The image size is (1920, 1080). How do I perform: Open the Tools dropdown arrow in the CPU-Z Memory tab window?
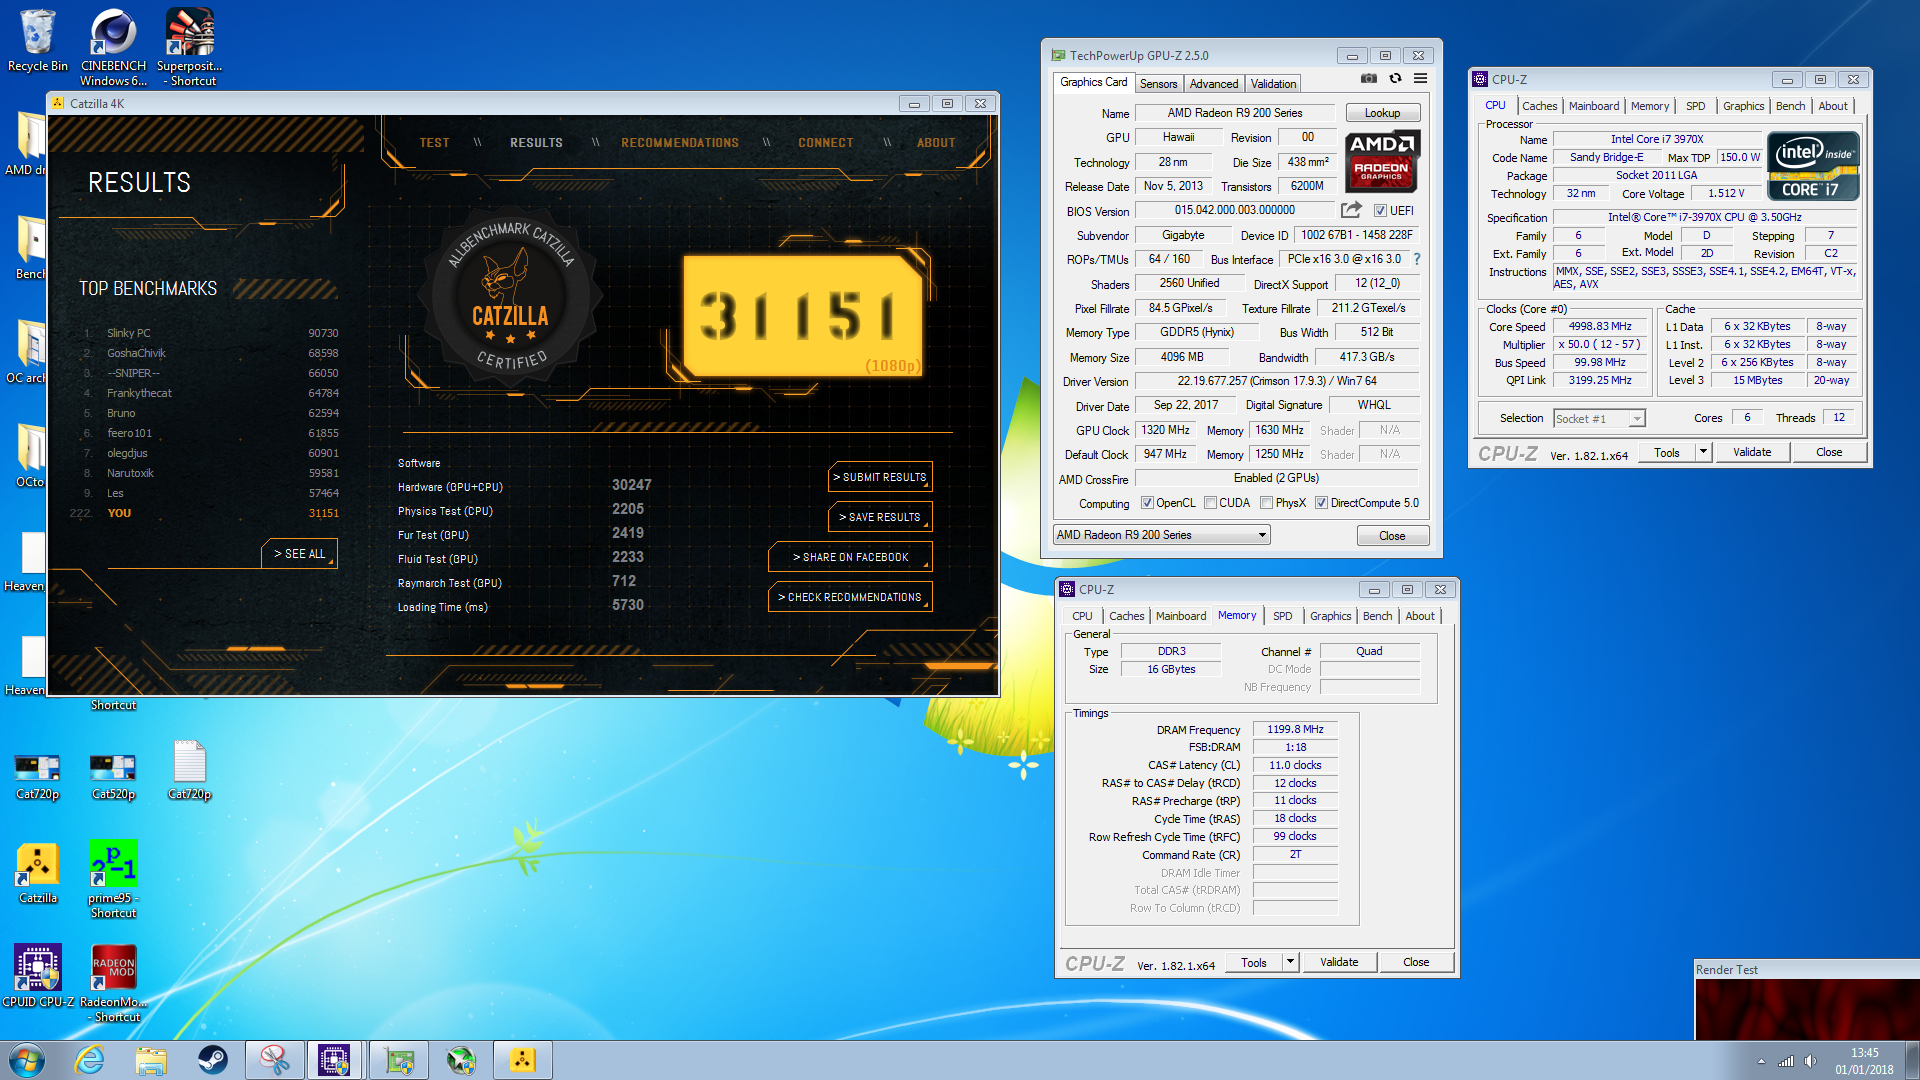coord(1290,962)
